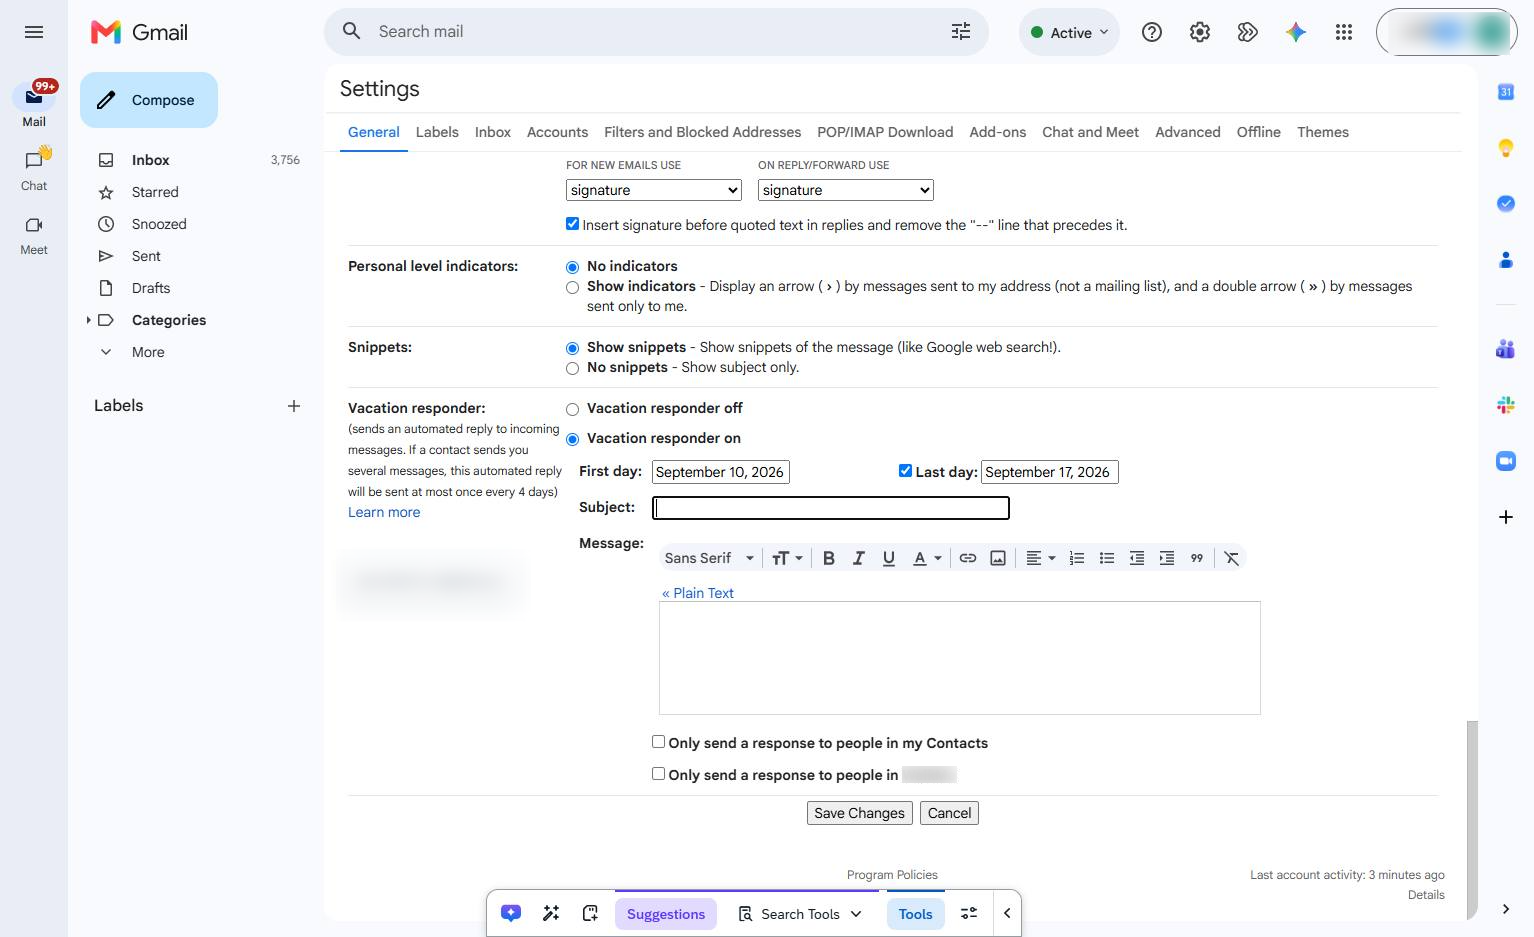Viewport: 1534px width, 937px height.
Task: Open text size dropdown
Action: [787, 558]
